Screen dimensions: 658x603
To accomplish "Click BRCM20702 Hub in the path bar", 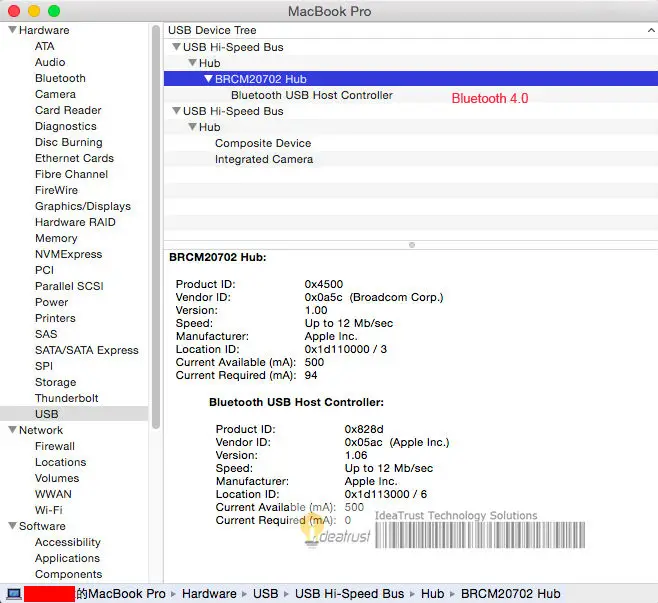I will coord(510,594).
